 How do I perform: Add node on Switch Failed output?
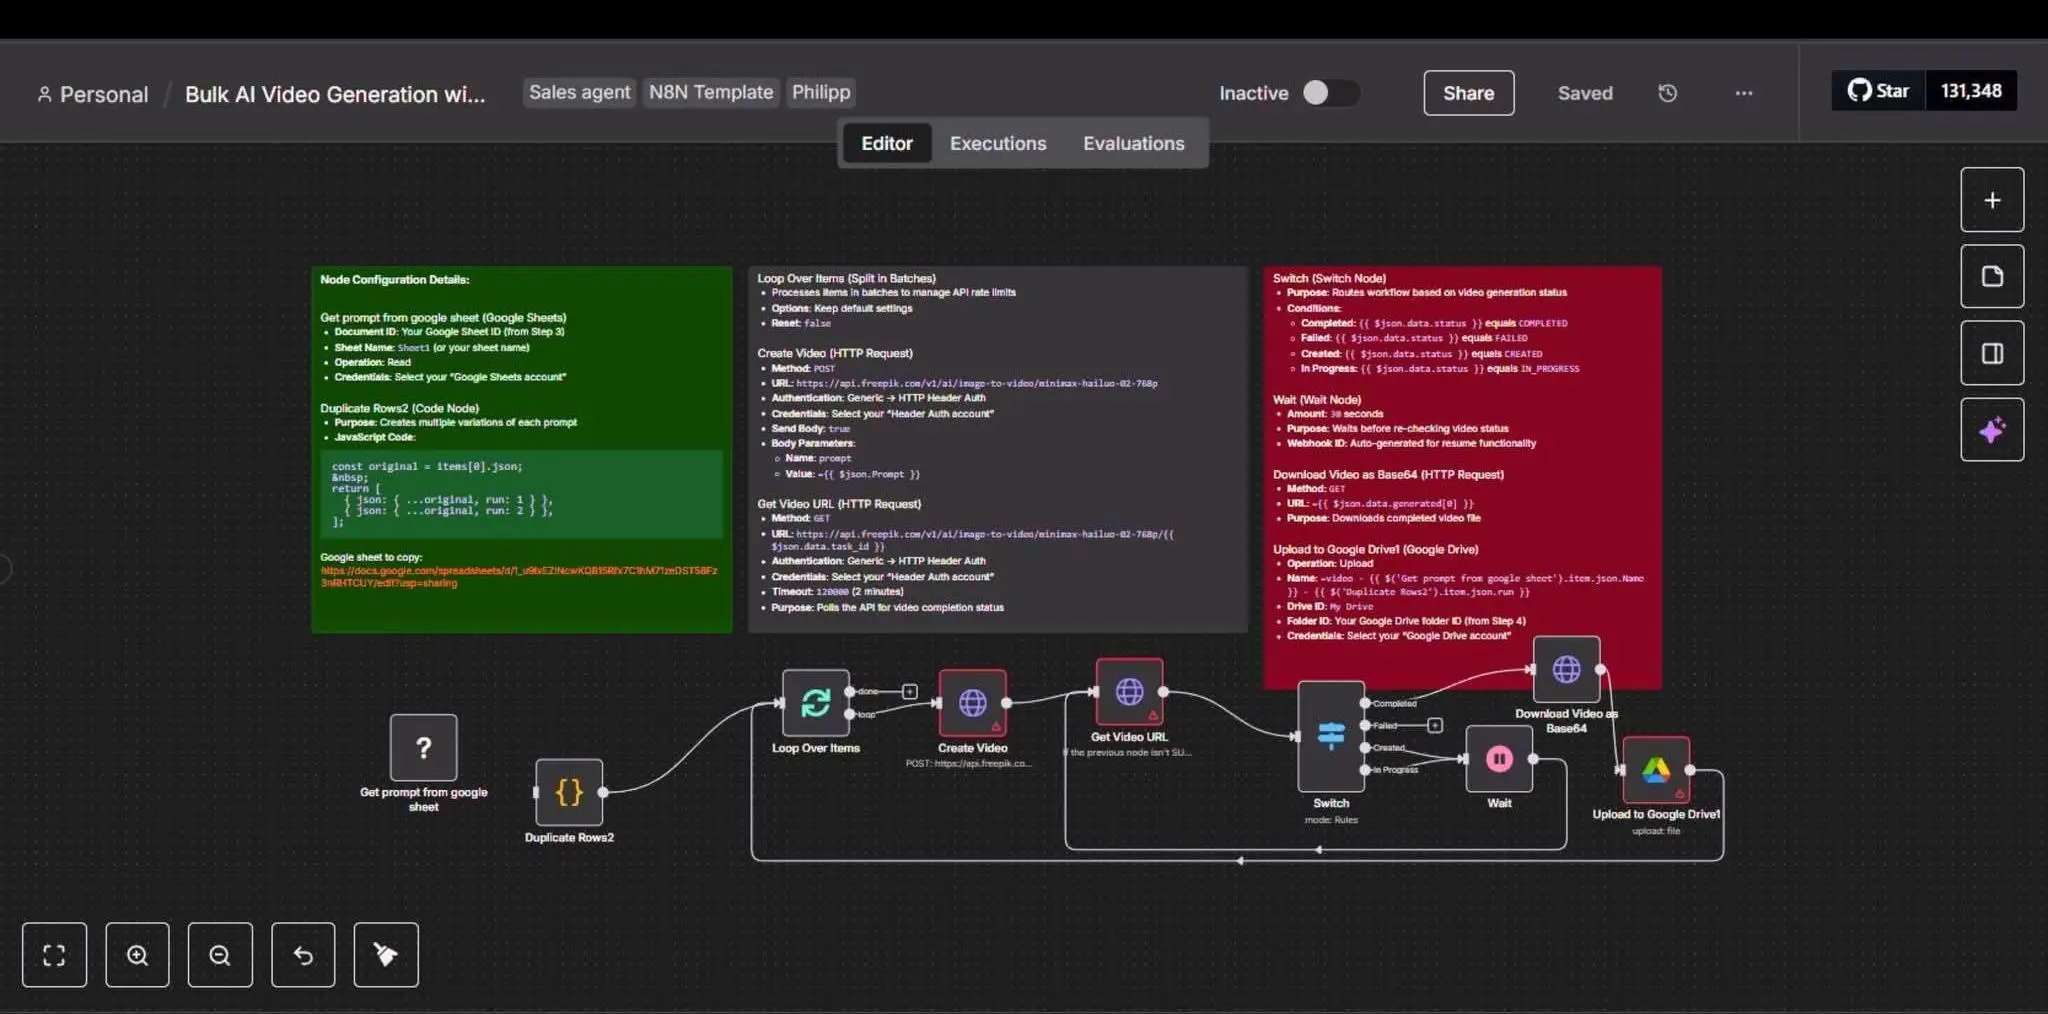coord(1435,725)
